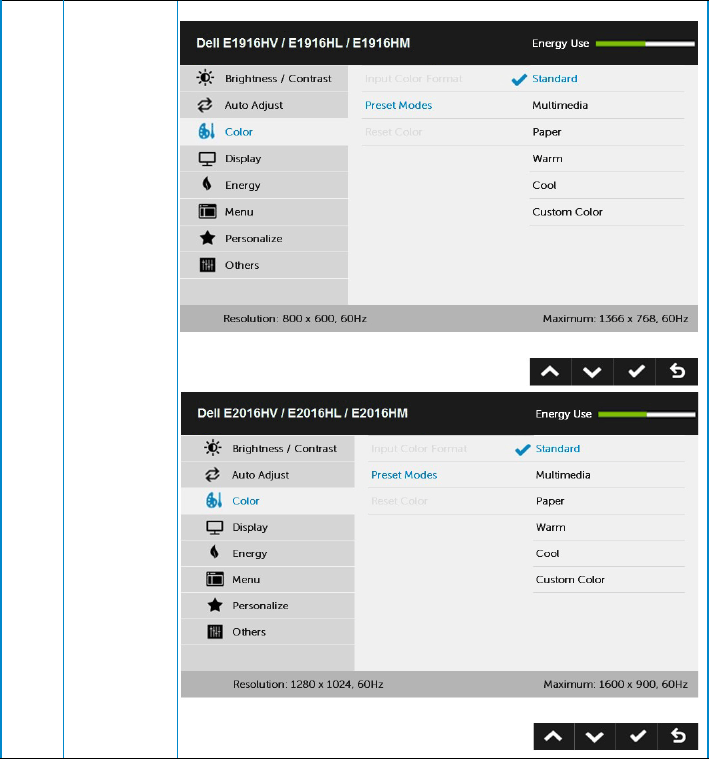Click 'Maximum: 1600 x 900, 60Hz' text
The width and height of the screenshot is (709, 759).
(x=615, y=684)
